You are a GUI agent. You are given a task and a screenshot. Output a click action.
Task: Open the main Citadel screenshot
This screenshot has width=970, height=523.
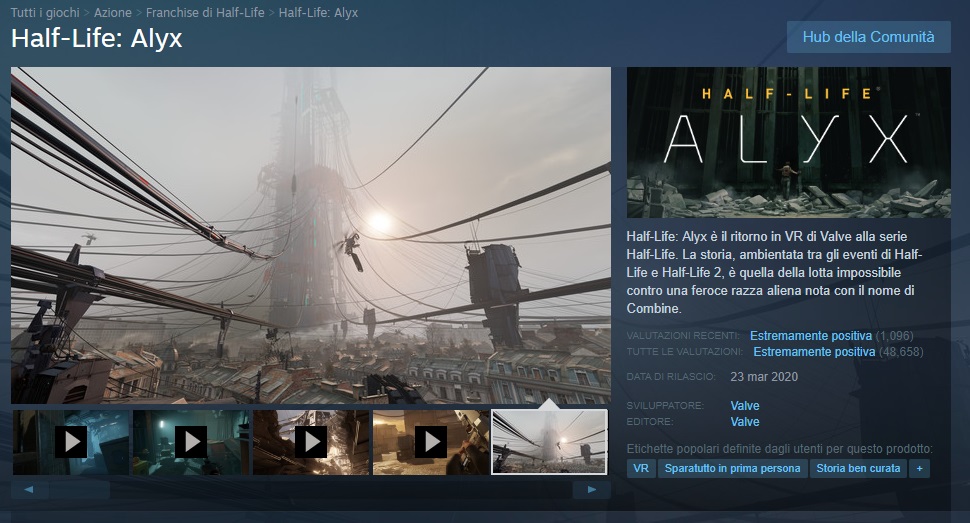pyautogui.click(x=311, y=235)
